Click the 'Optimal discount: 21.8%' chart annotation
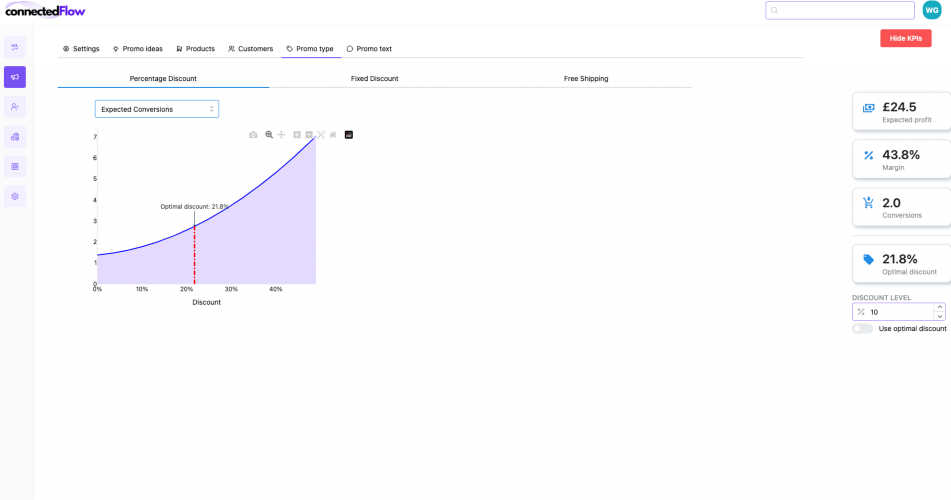The height and width of the screenshot is (500, 951). click(195, 206)
